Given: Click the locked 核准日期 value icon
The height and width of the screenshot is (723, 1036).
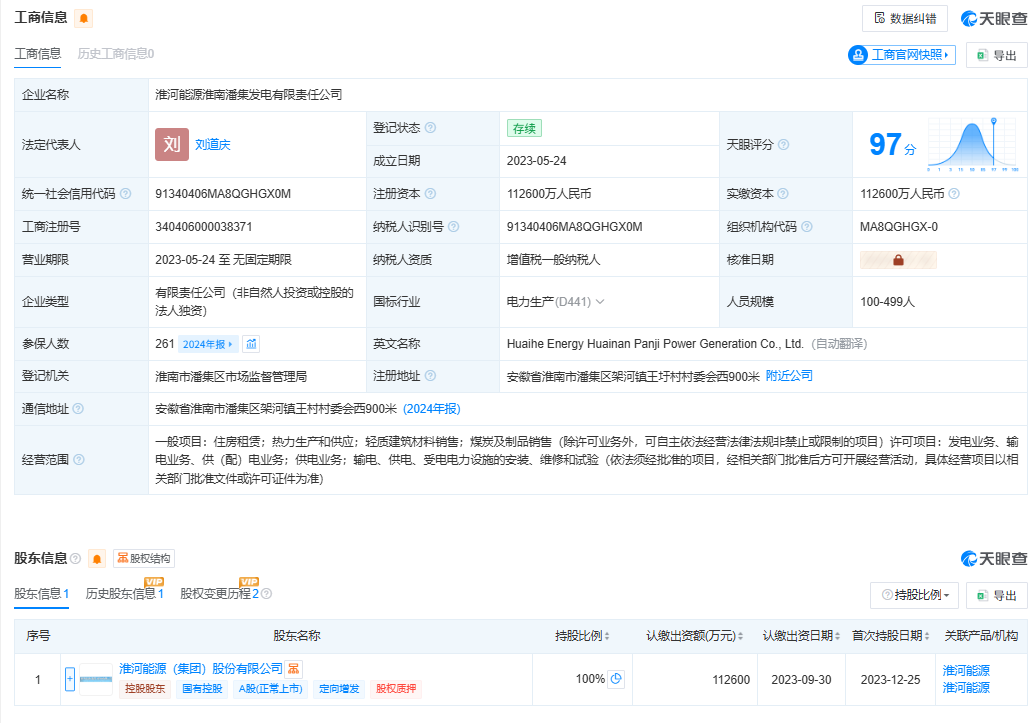Looking at the screenshot, I should click(x=898, y=260).
